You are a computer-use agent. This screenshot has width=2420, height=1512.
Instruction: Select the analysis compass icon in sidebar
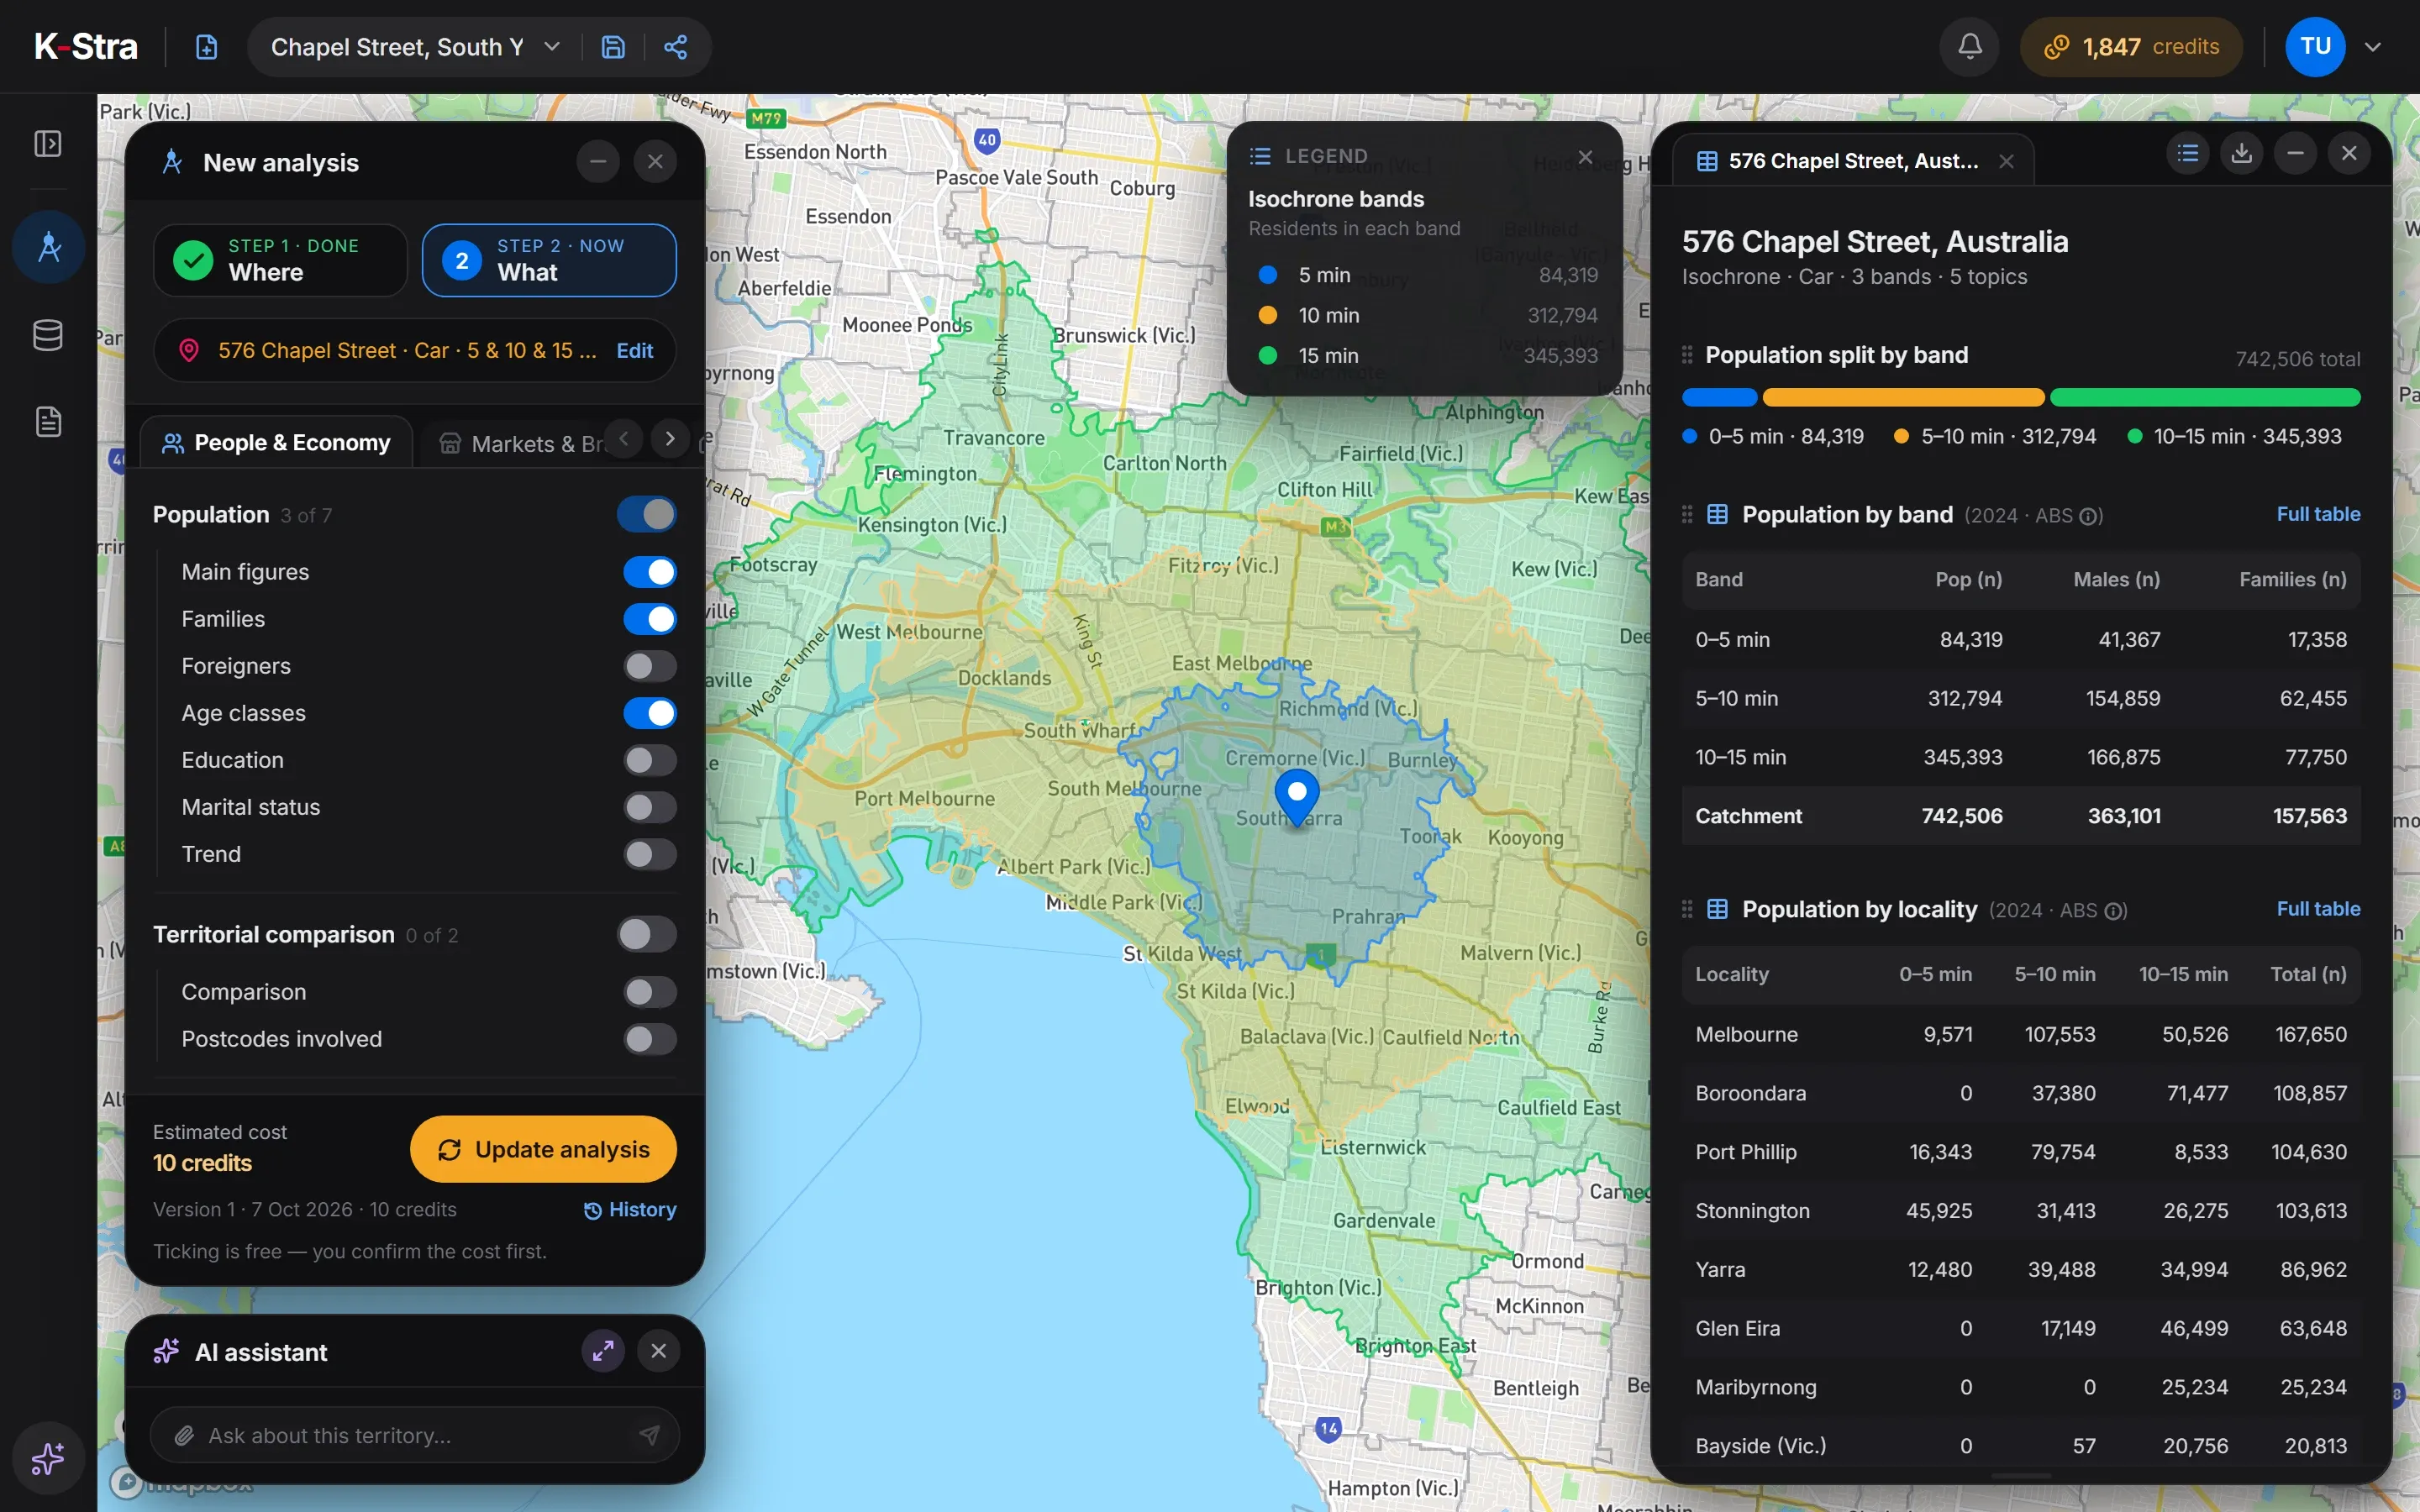(x=48, y=246)
